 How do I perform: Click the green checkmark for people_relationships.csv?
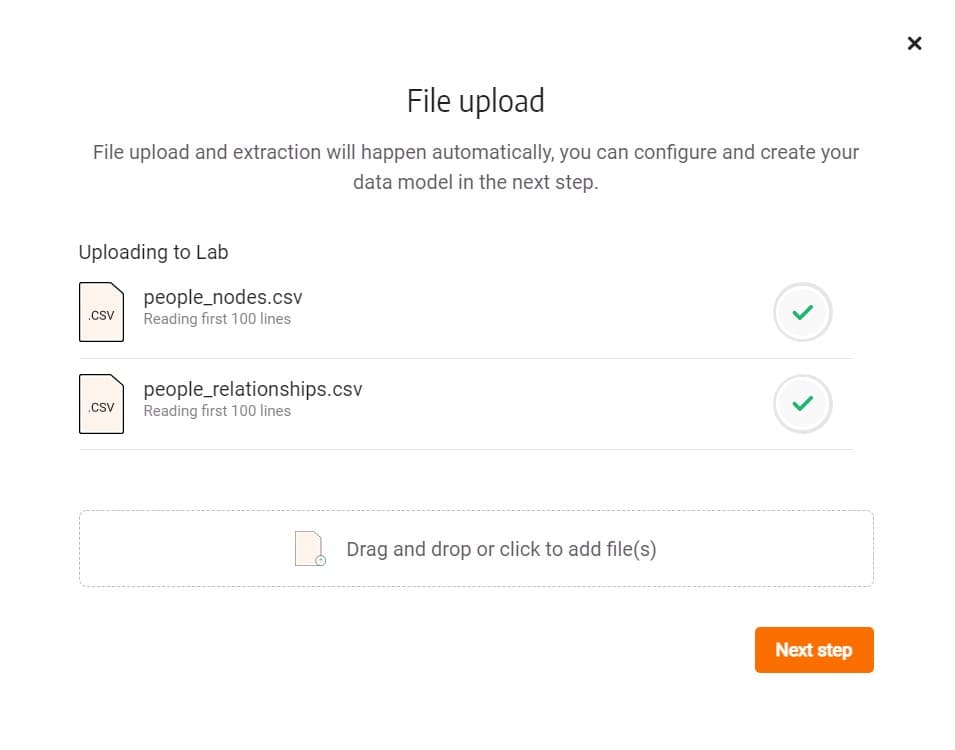(x=802, y=403)
